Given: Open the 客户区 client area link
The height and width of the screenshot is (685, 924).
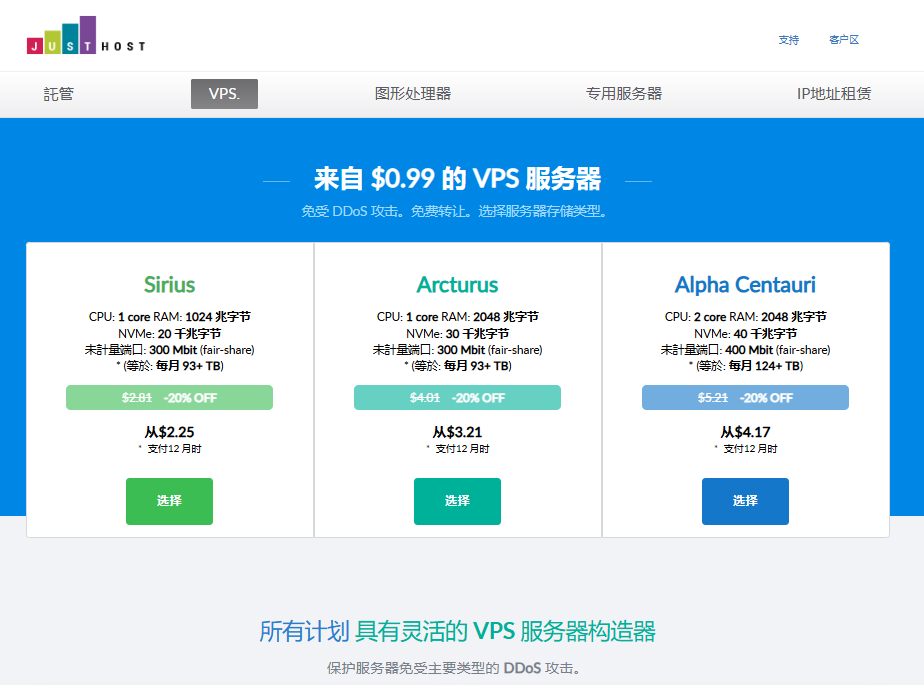Looking at the screenshot, I should coord(844,40).
